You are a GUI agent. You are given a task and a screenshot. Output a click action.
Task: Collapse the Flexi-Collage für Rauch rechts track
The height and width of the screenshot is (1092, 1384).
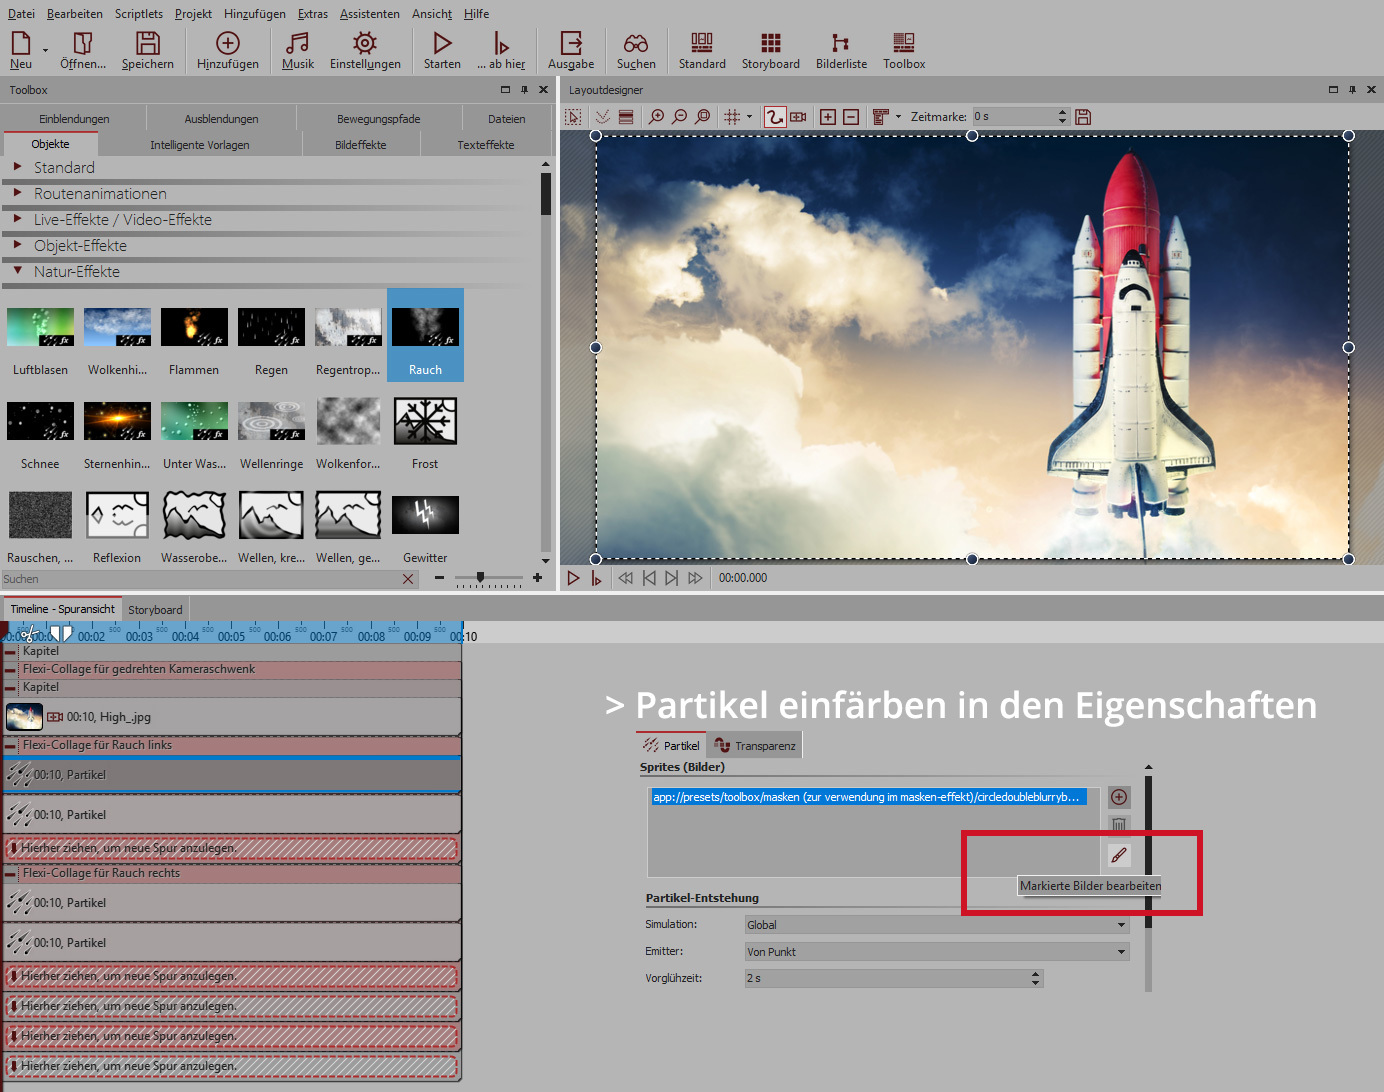pos(11,874)
